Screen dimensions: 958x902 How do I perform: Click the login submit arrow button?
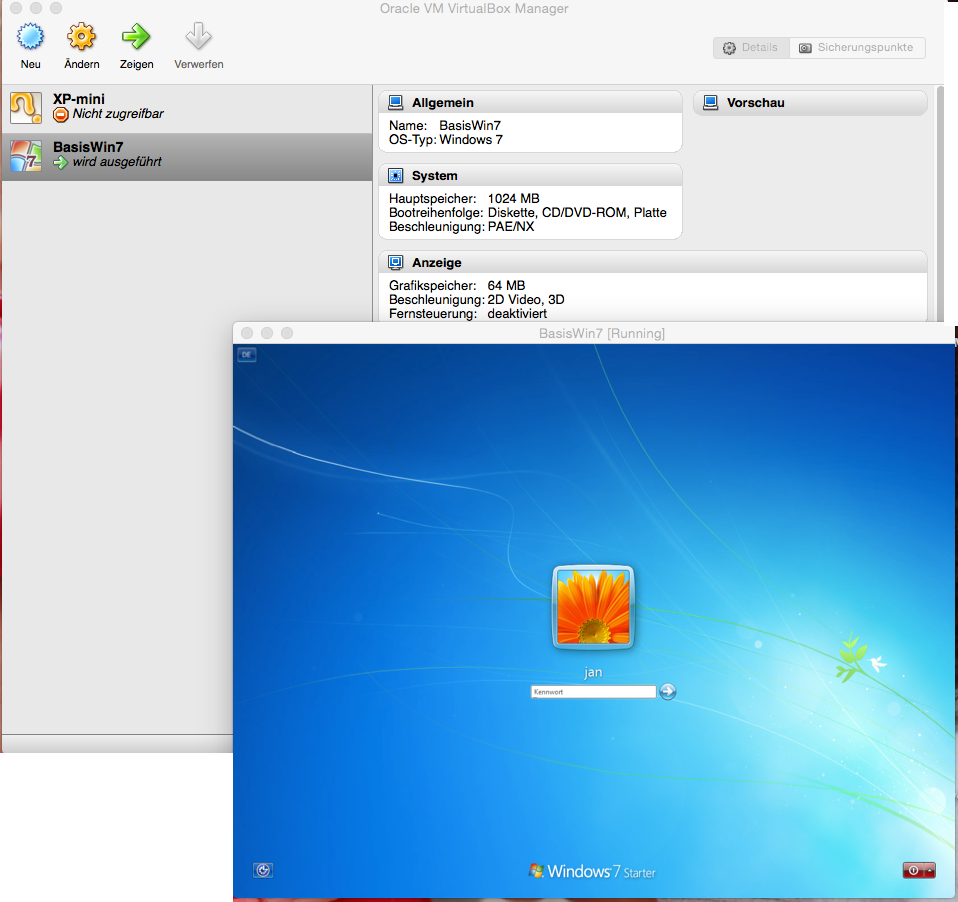point(668,691)
